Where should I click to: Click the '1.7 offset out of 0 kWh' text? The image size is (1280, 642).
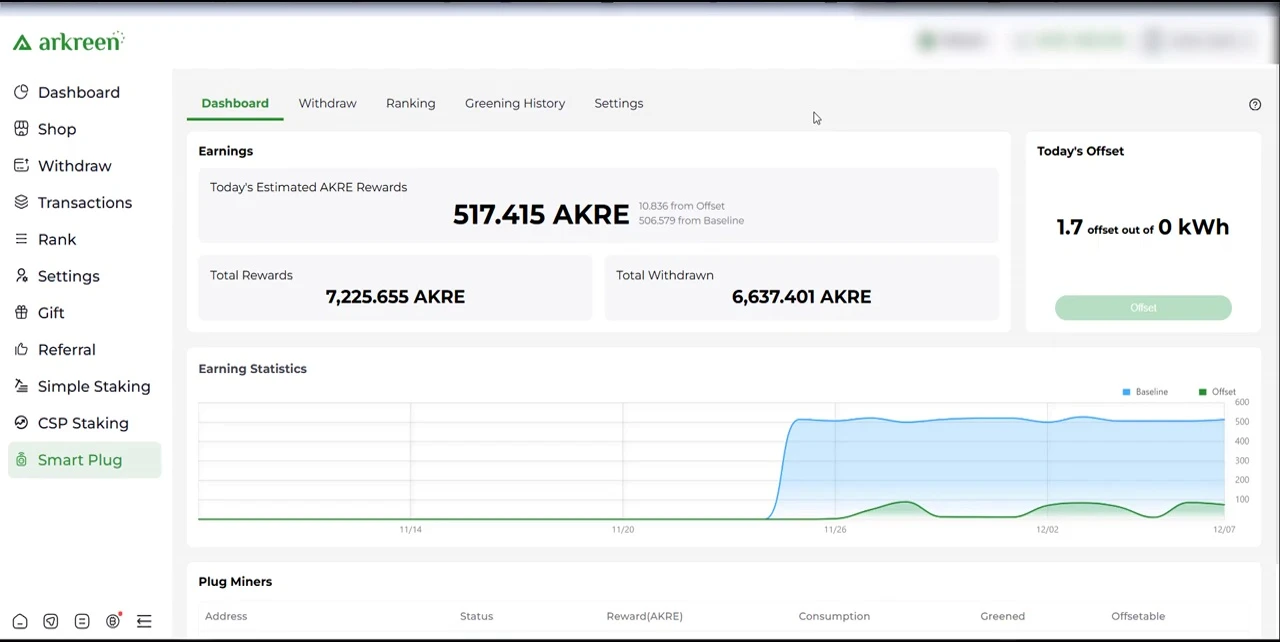pyautogui.click(x=1143, y=228)
